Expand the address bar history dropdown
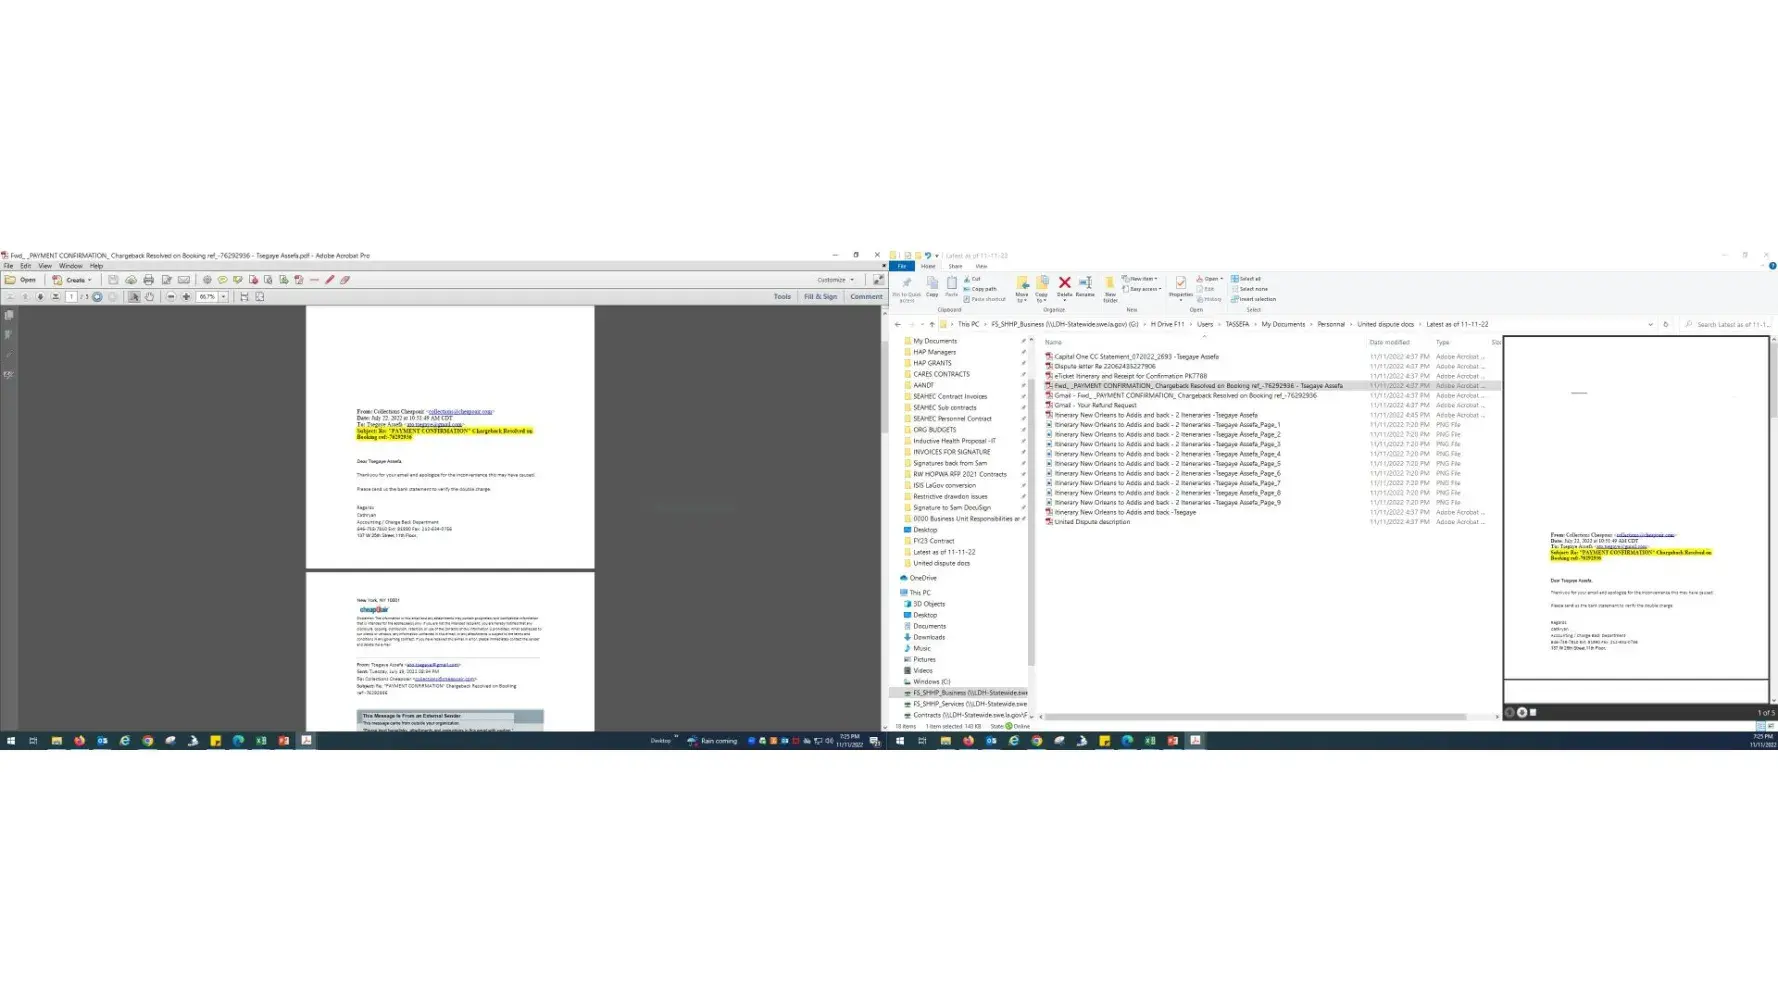1778x1000 pixels. pyautogui.click(x=1650, y=324)
